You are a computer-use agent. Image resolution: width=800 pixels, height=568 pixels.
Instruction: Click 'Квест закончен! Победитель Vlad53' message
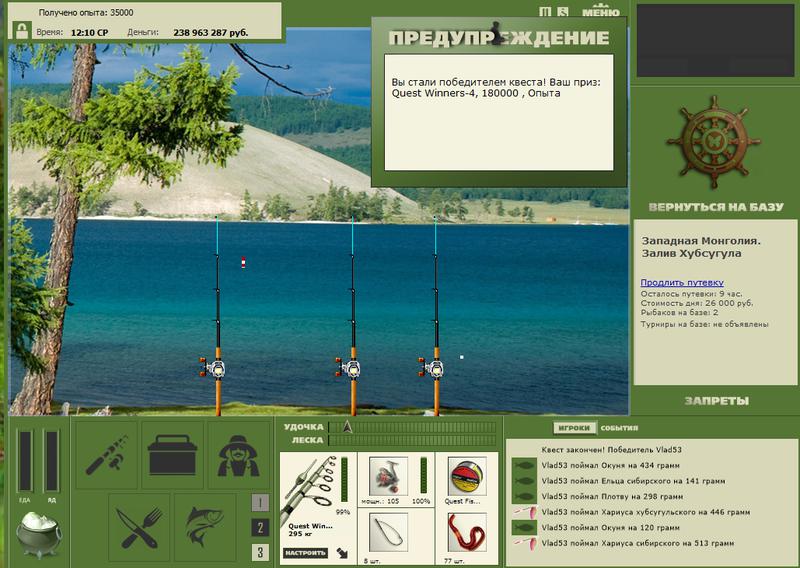(611, 450)
